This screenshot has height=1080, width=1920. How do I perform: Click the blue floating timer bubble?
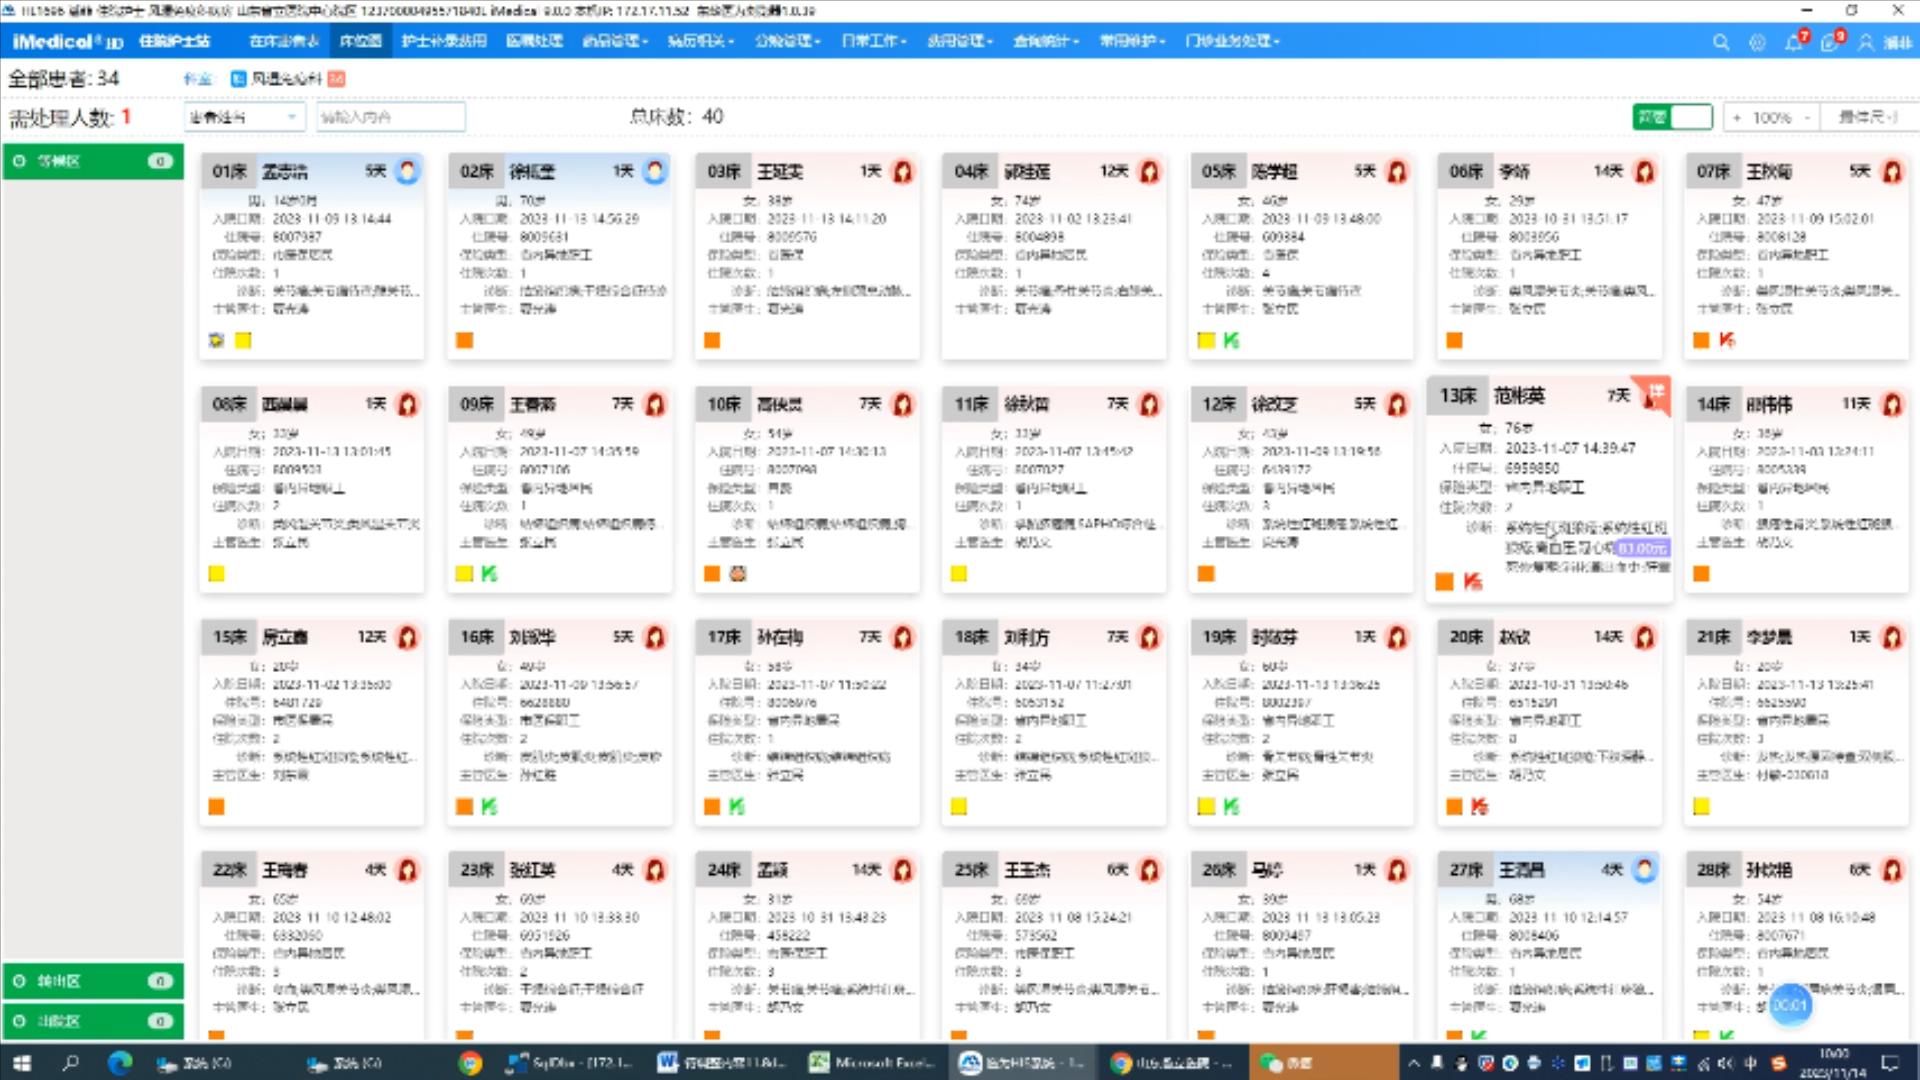[x=1789, y=1005]
